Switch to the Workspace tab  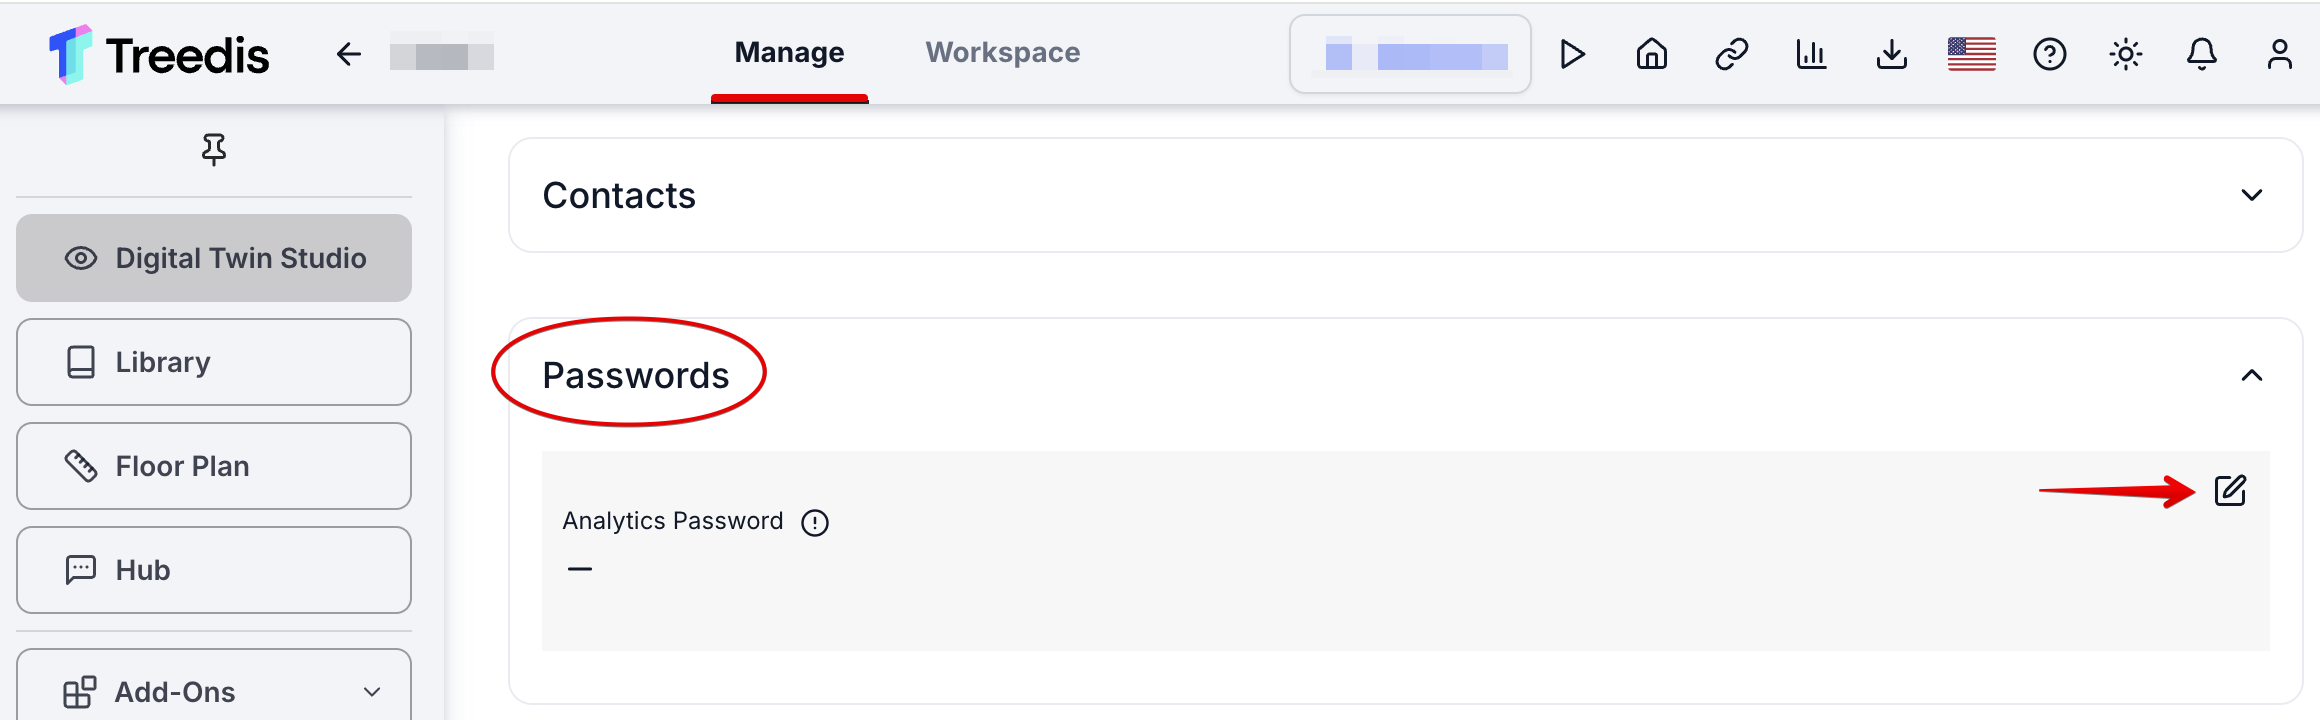[1002, 52]
